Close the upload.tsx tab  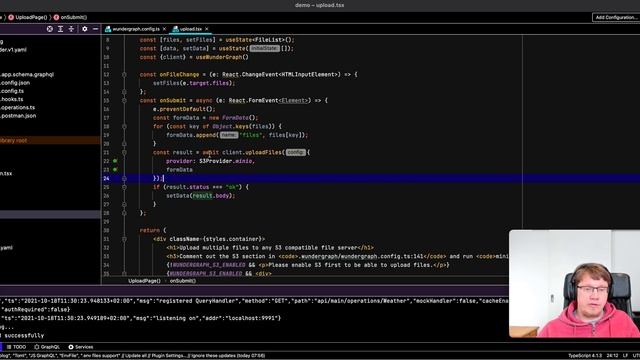(207, 29)
